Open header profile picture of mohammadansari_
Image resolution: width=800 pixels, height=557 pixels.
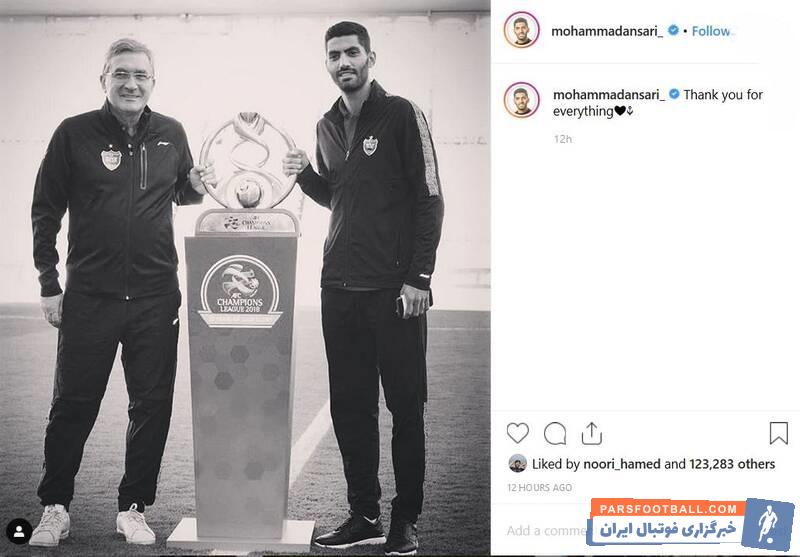click(521, 30)
